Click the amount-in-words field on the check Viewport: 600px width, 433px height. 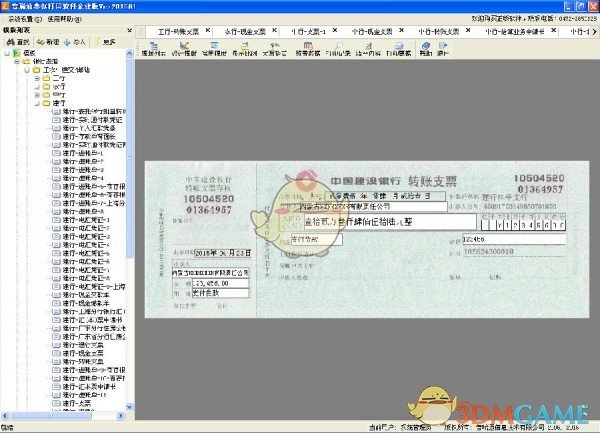[x=390, y=221]
